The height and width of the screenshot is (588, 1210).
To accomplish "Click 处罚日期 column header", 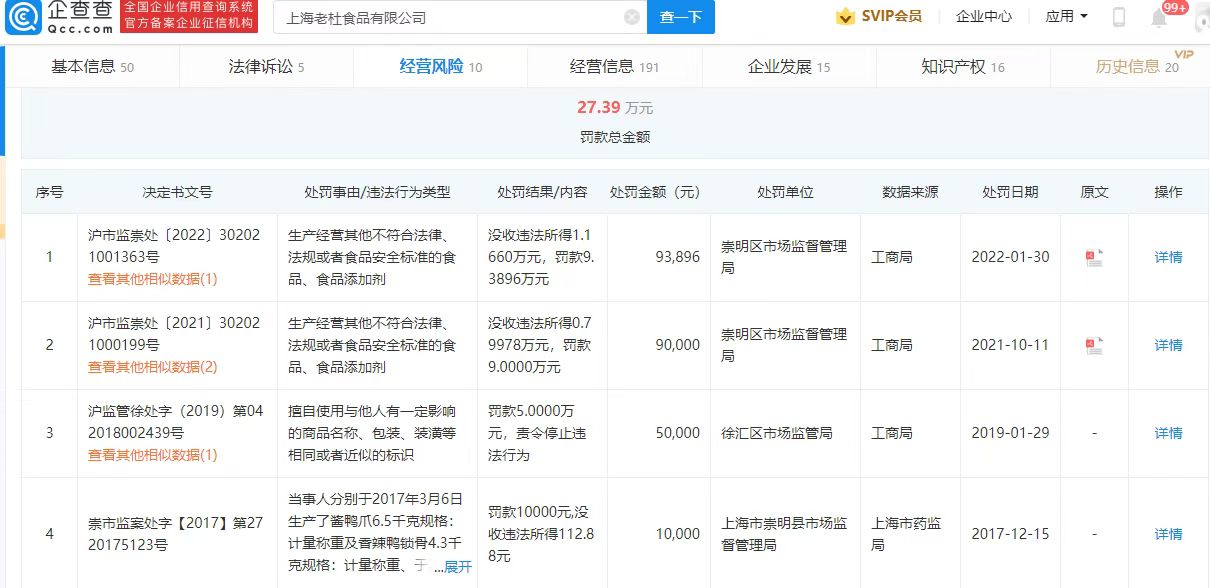I will [1010, 192].
